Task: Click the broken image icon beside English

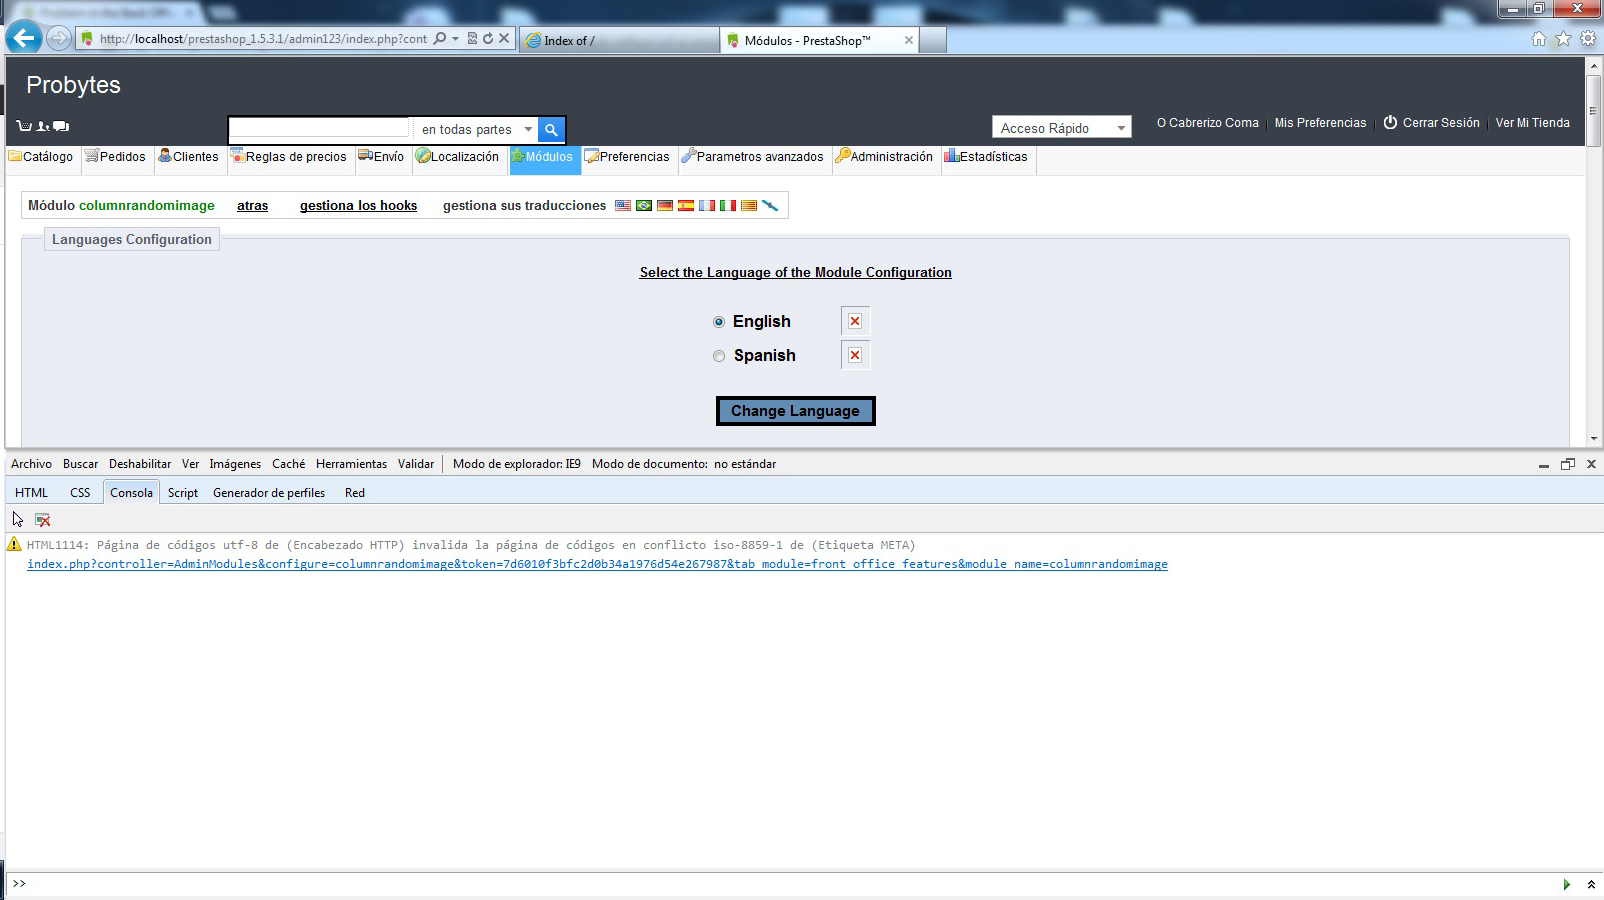Action: pyautogui.click(x=855, y=321)
